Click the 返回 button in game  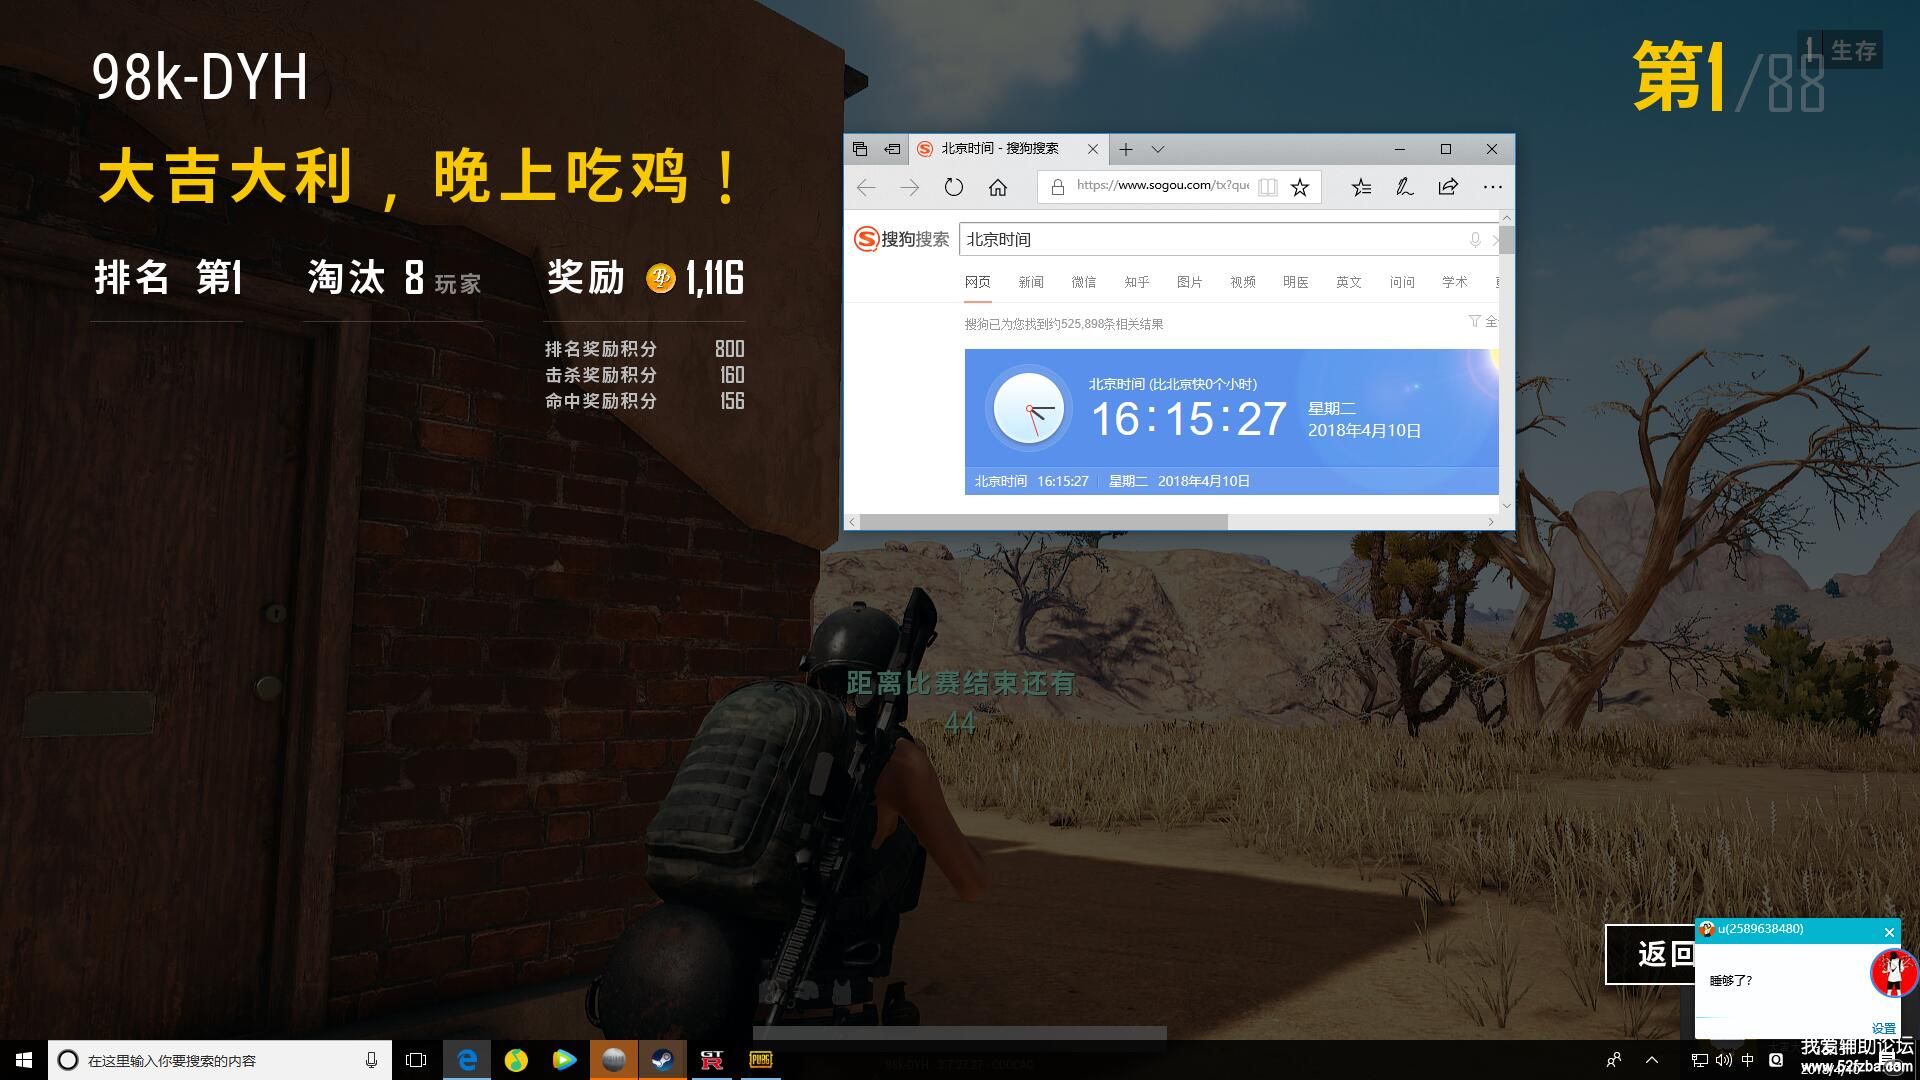point(1651,954)
